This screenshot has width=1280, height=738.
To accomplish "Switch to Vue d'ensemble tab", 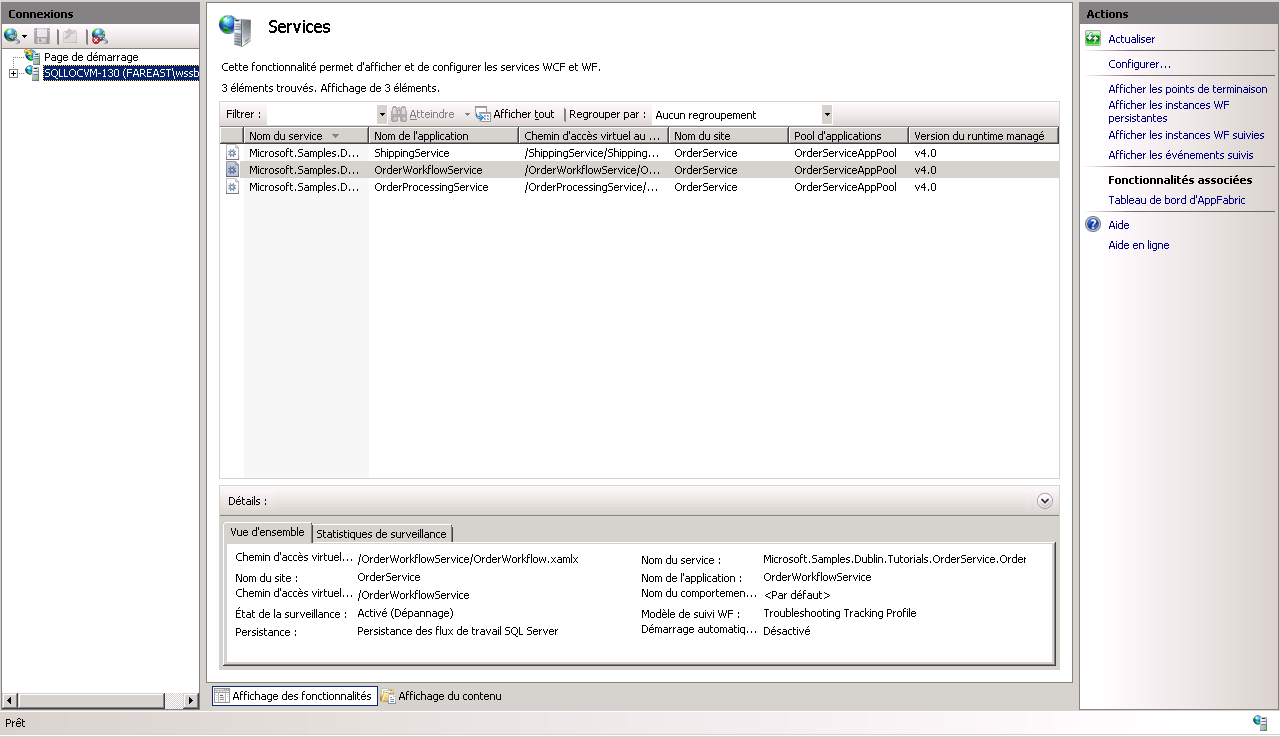I will [267, 533].
